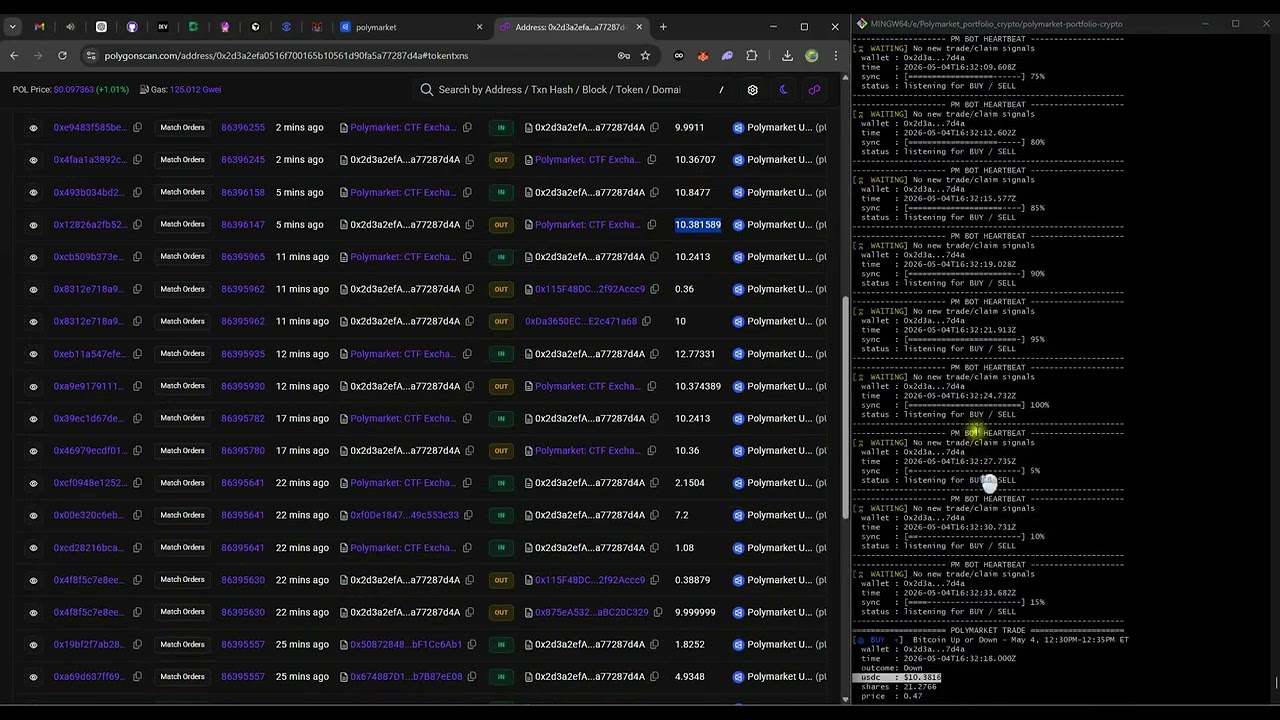Copy address 0x50872848...bF1Cc6Ab1
Viewport: 1280px width, 720px height.
point(471,645)
